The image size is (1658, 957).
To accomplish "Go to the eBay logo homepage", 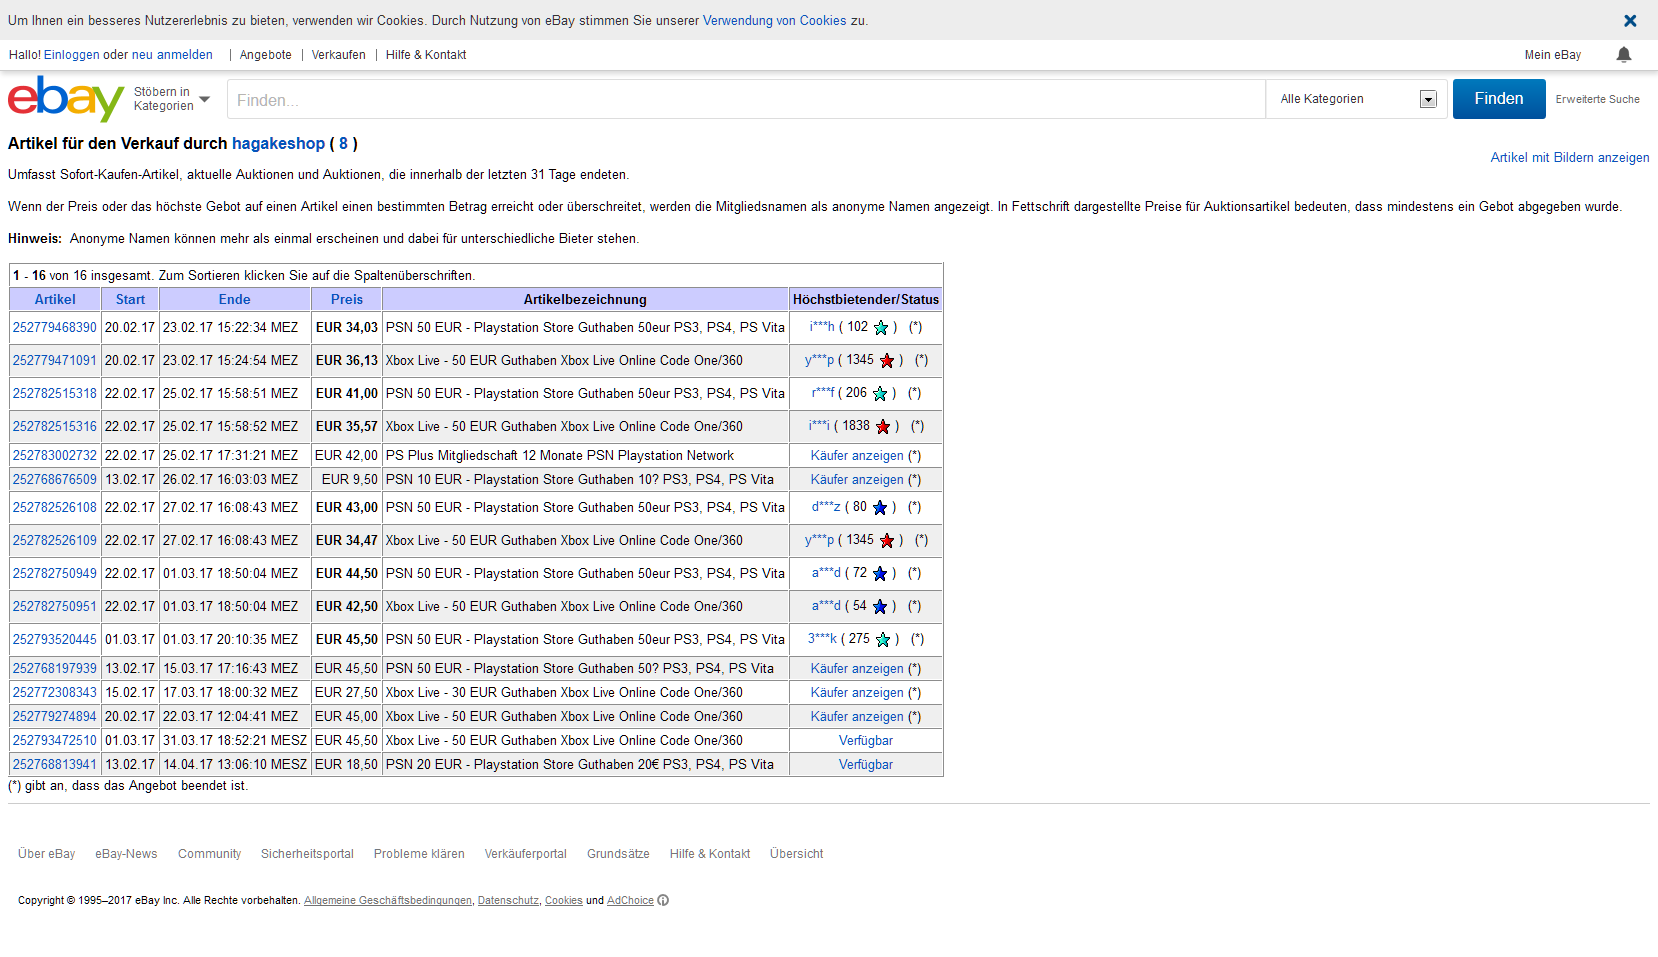I will 66,99.
